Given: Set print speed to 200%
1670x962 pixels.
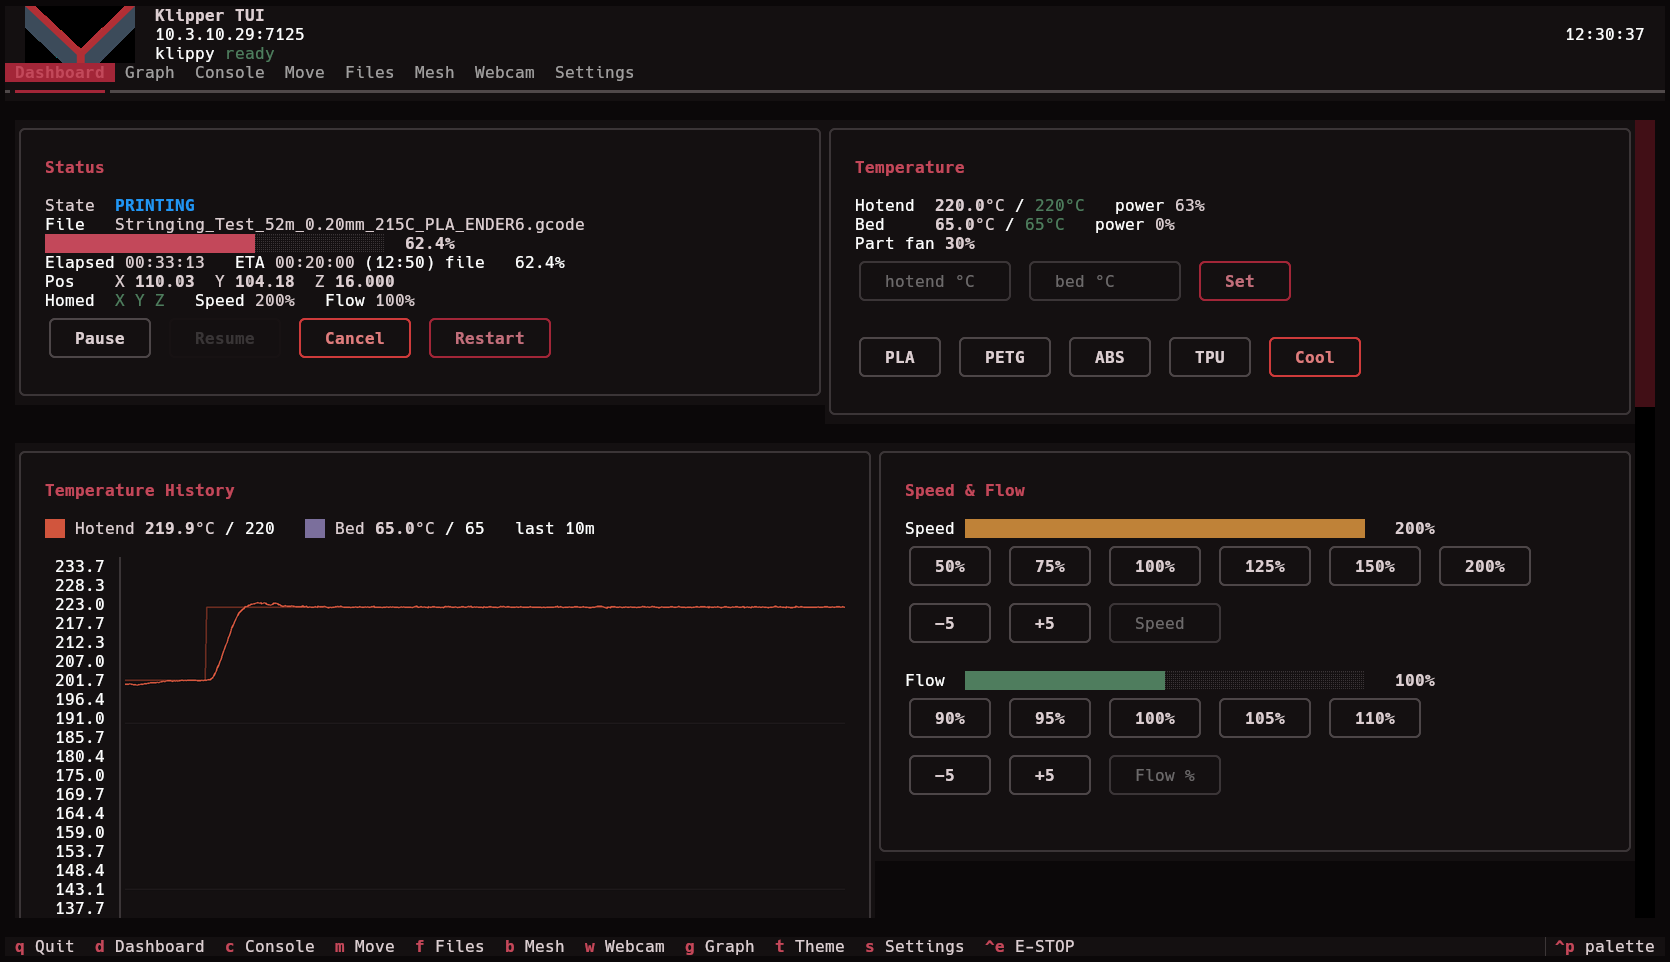Looking at the screenshot, I should [1485, 566].
